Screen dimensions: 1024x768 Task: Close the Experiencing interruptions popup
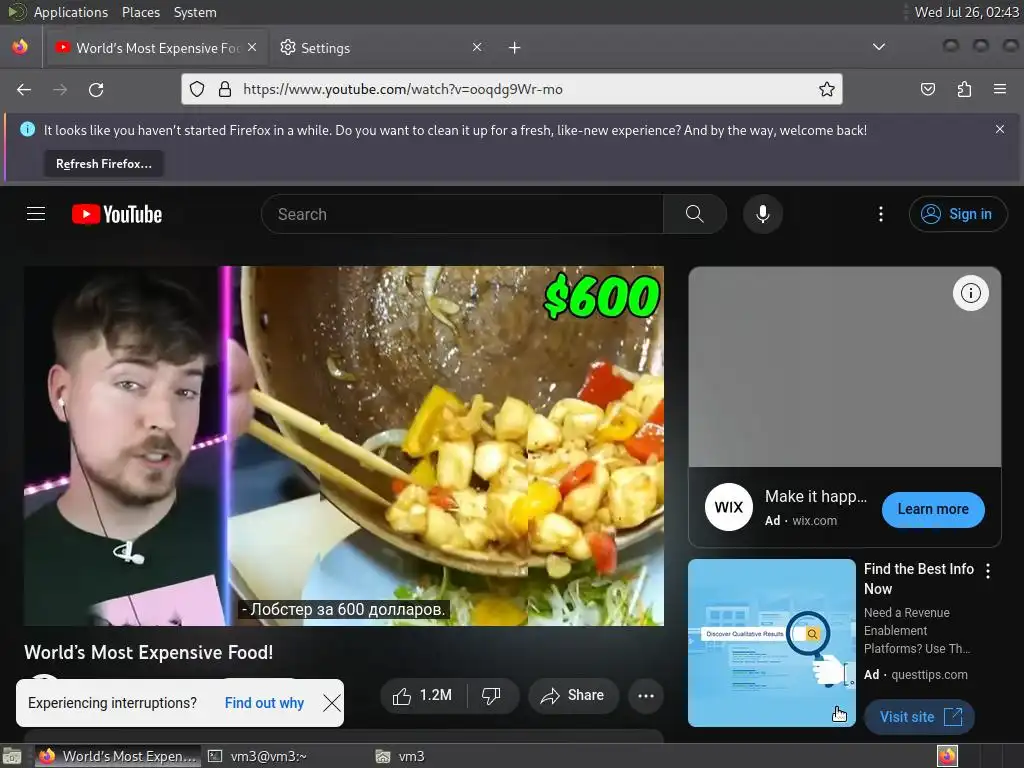[x=332, y=703]
